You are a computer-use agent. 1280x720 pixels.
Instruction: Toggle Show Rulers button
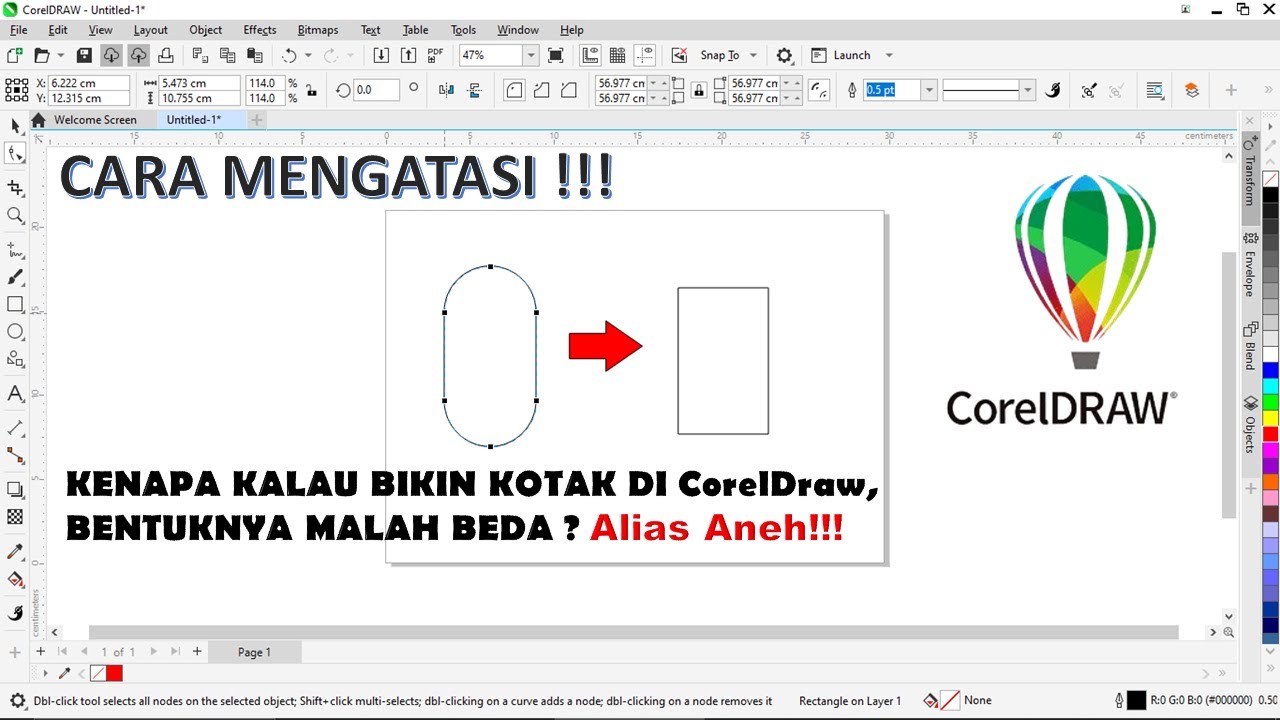pyautogui.click(x=590, y=55)
